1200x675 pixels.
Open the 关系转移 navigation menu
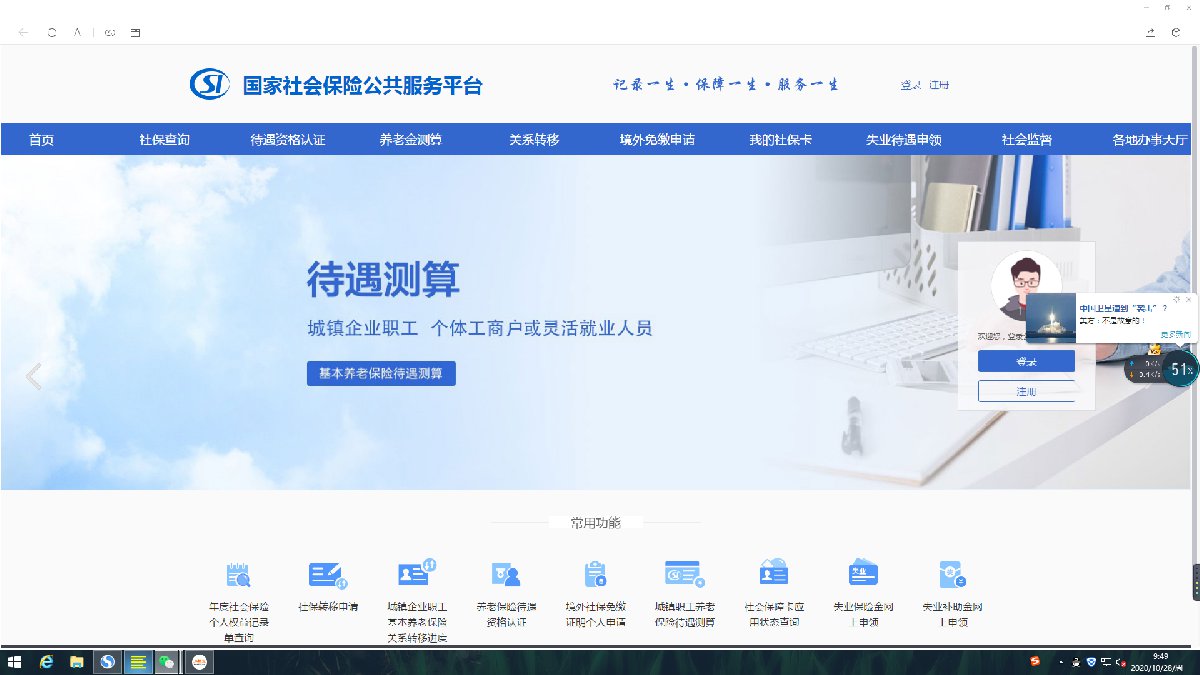[534, 140]
